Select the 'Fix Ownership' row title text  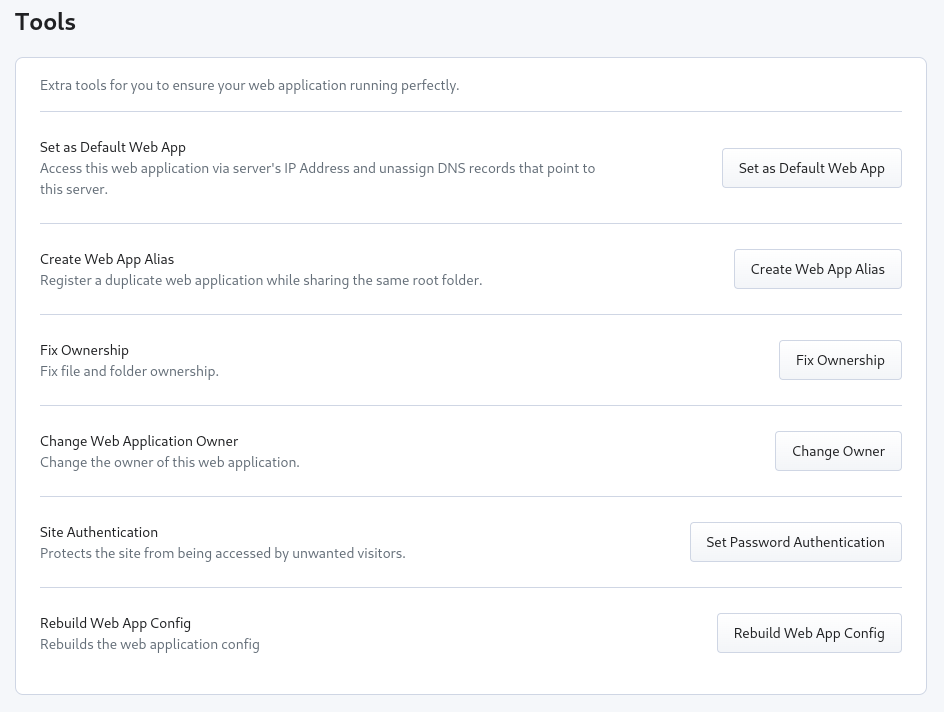pos(84,350)
